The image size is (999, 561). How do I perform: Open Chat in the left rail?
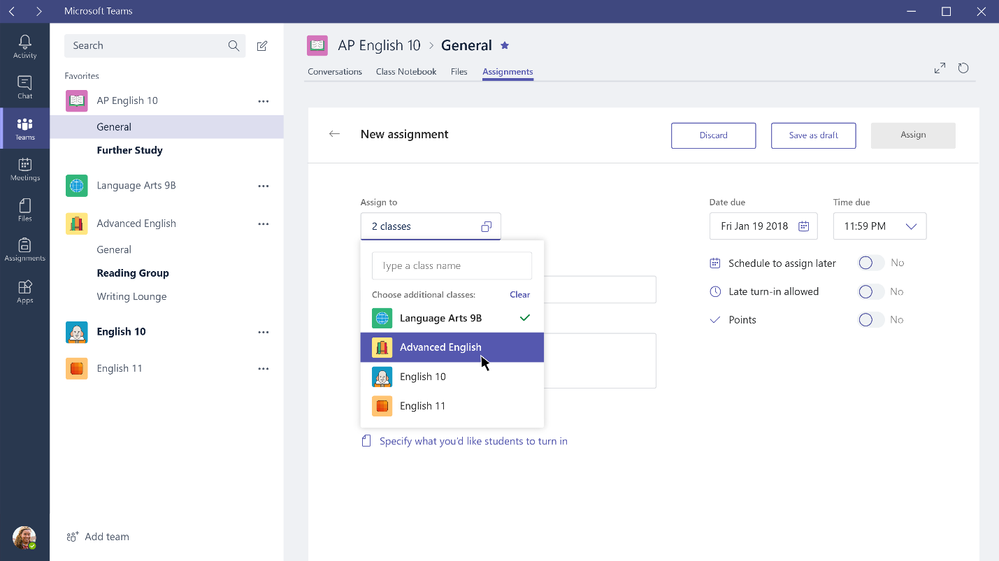point(25,87)
